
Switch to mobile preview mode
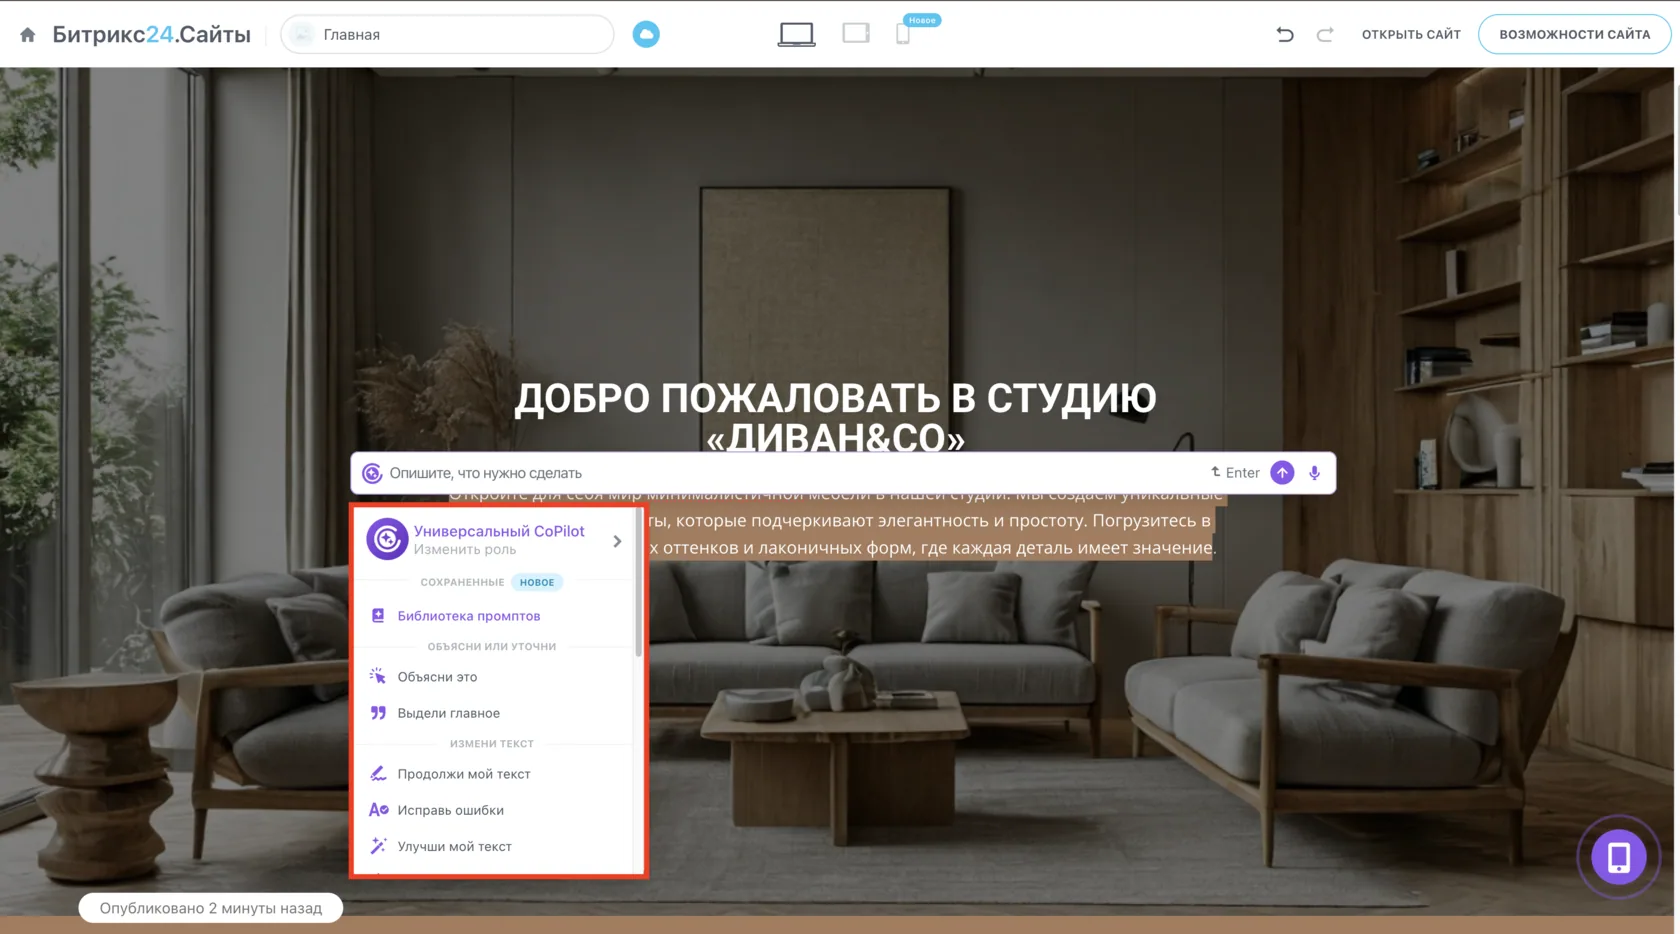click(x=903, y=35)
